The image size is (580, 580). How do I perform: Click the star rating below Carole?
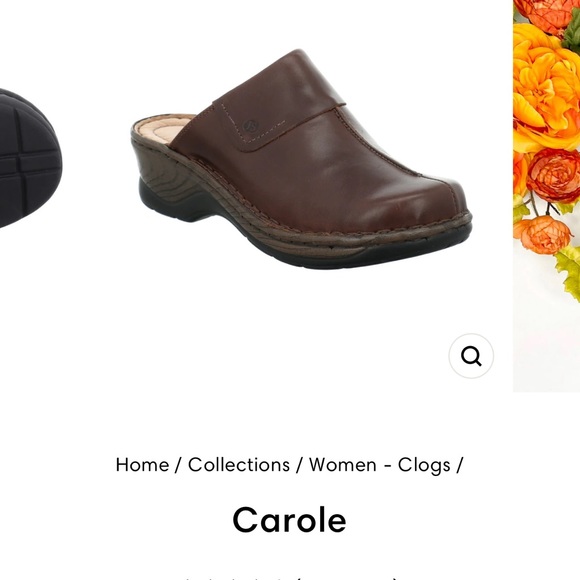[237, 578]
